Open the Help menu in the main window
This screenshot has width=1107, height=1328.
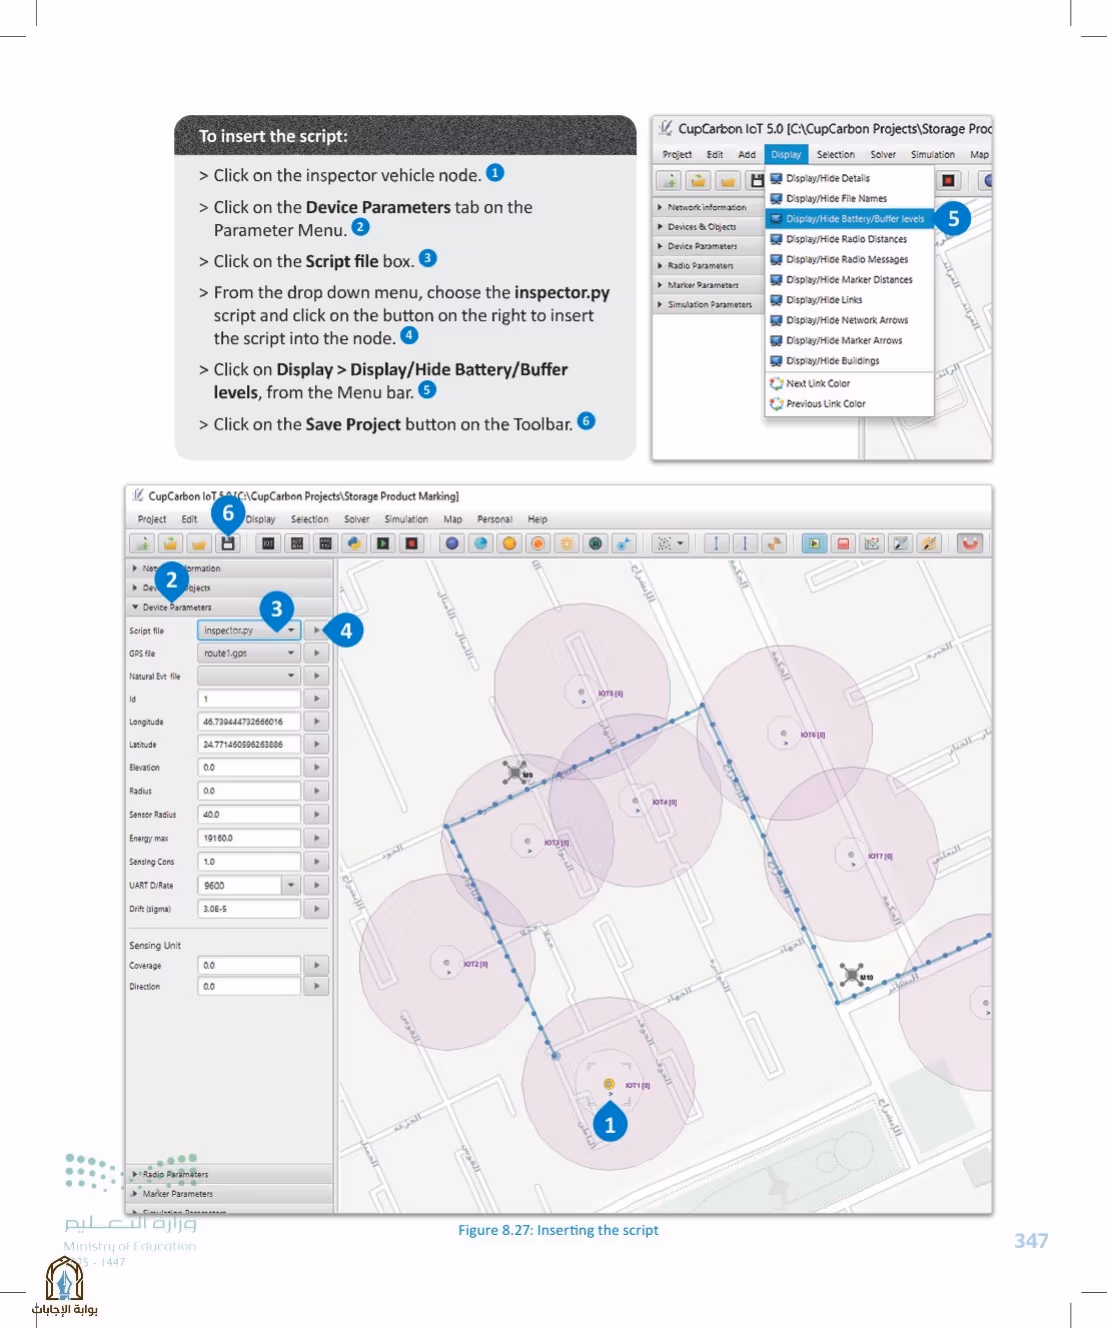coord(537,519)
